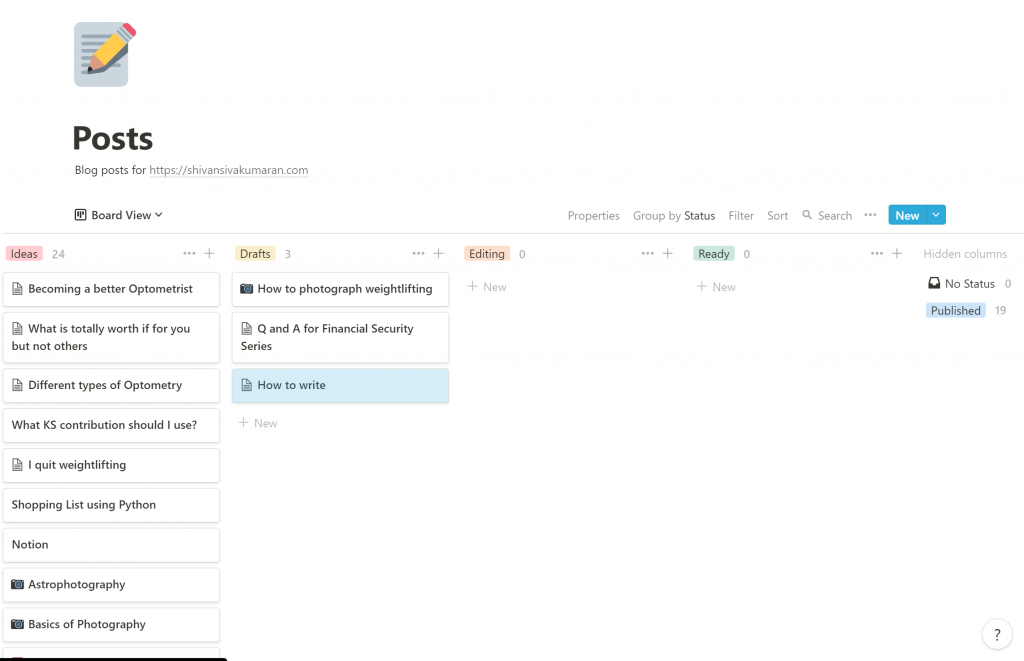
Task: Open the help question mark icon
Action: [x=996, y=634]
